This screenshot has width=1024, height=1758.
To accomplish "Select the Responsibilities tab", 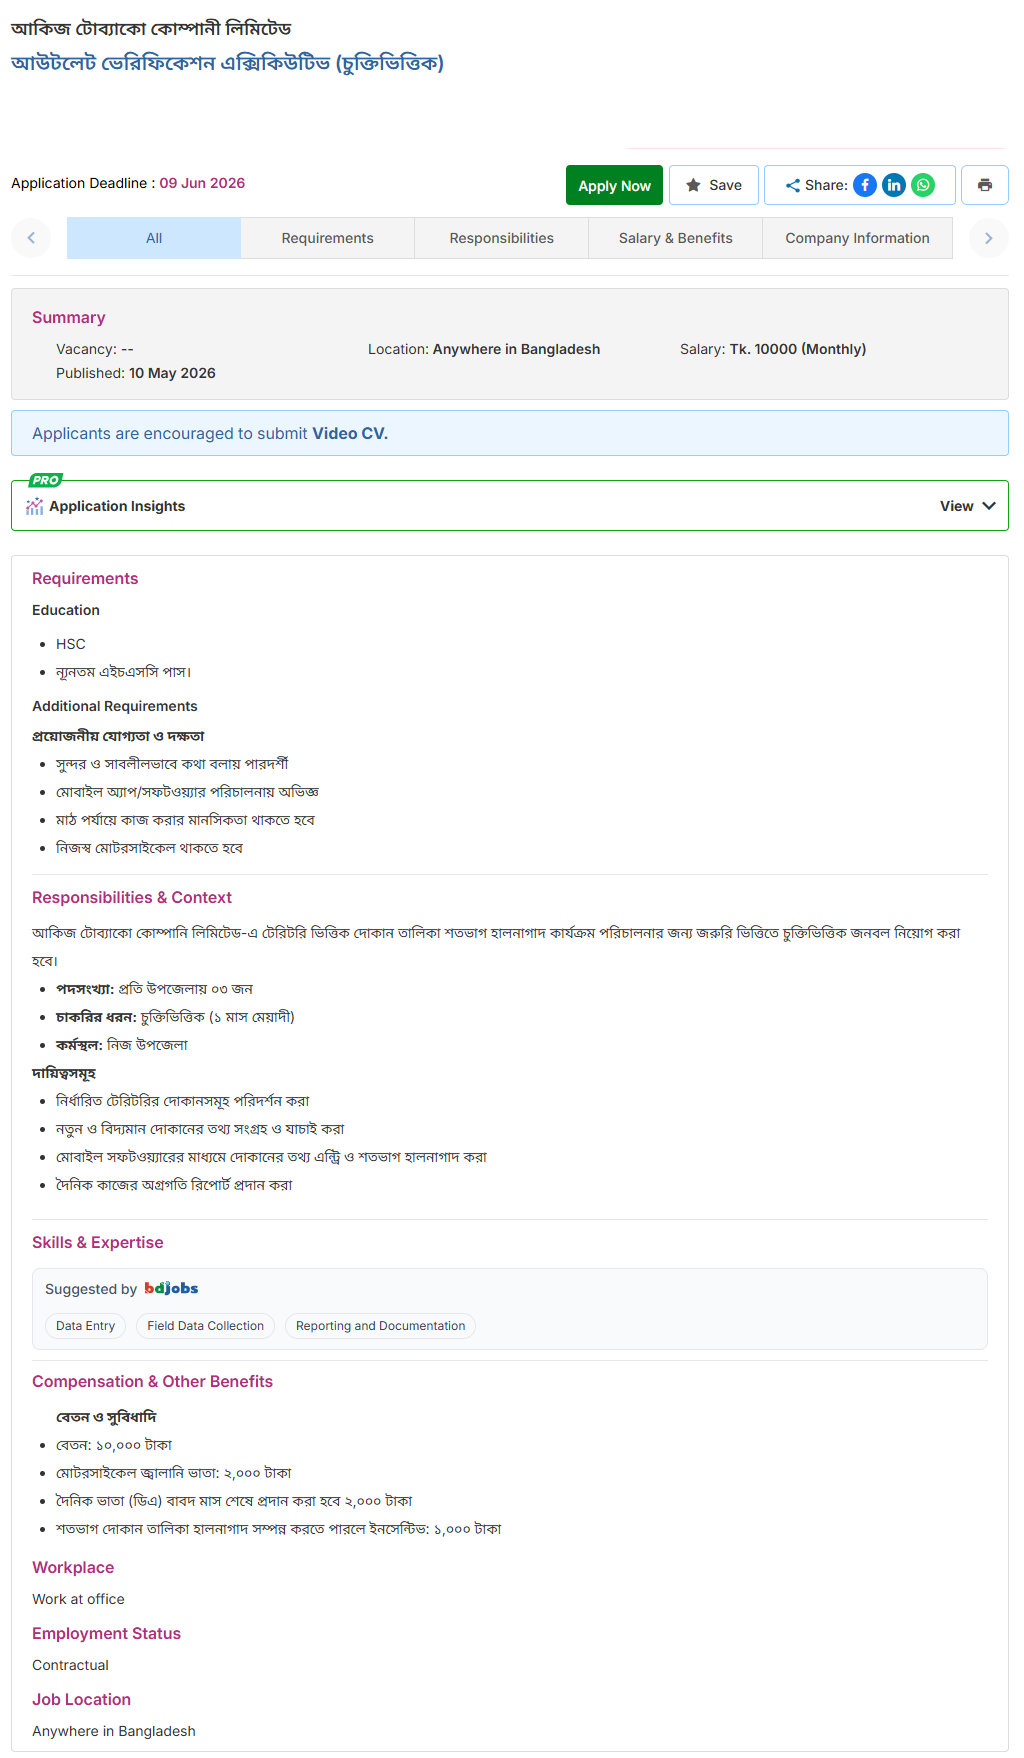I will [502, 238].
